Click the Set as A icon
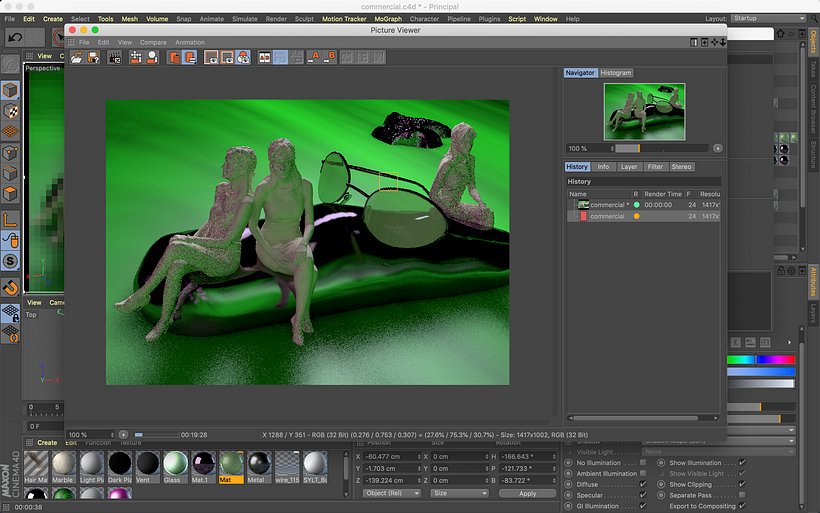The image size is (820, 513). [x=313, y=58]
